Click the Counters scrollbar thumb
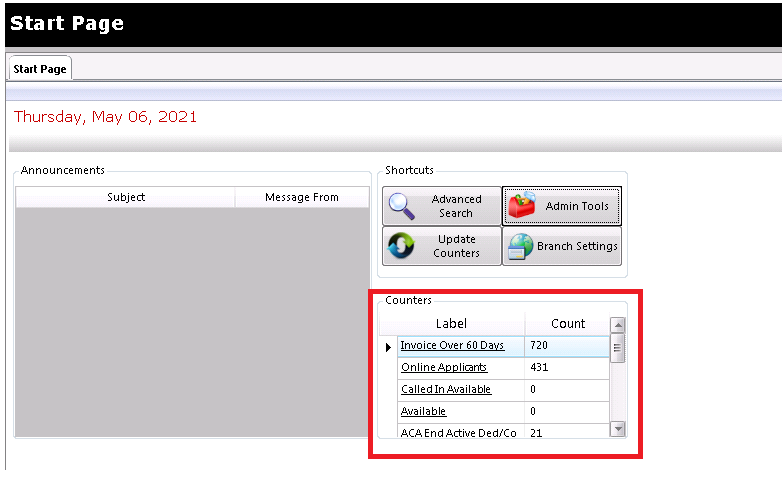Image resolution: width=782 pixels, height=477 pixels. [617, 349]
